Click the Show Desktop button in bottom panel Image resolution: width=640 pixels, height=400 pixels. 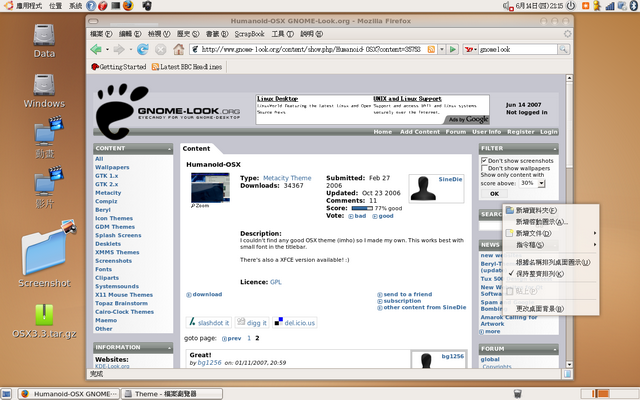coord(7,394)
